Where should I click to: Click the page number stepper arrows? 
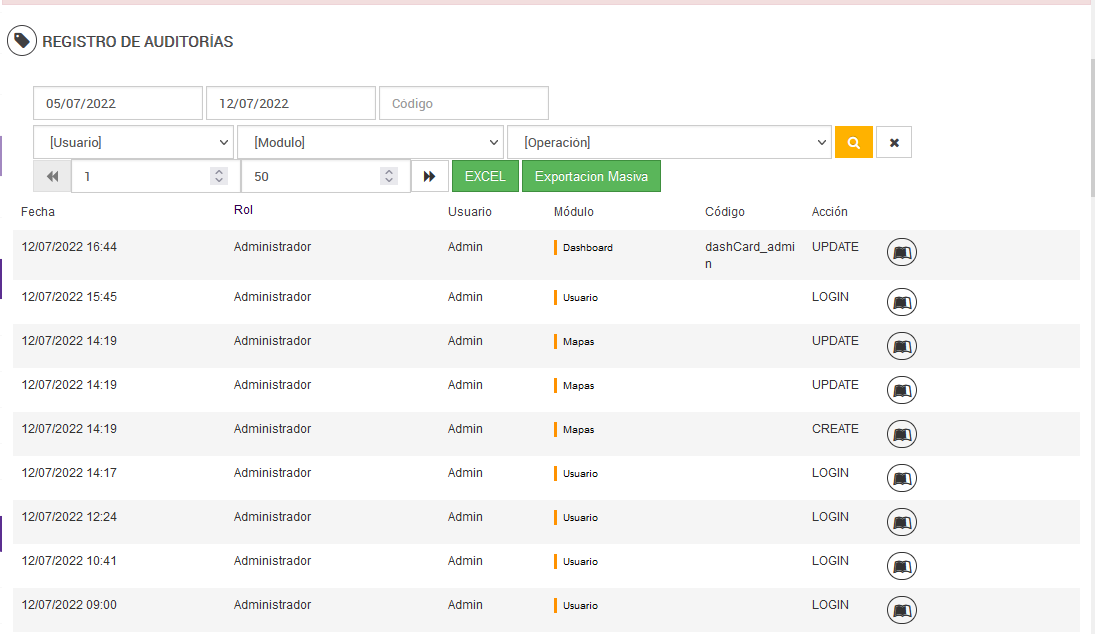(x=219, y=176)
